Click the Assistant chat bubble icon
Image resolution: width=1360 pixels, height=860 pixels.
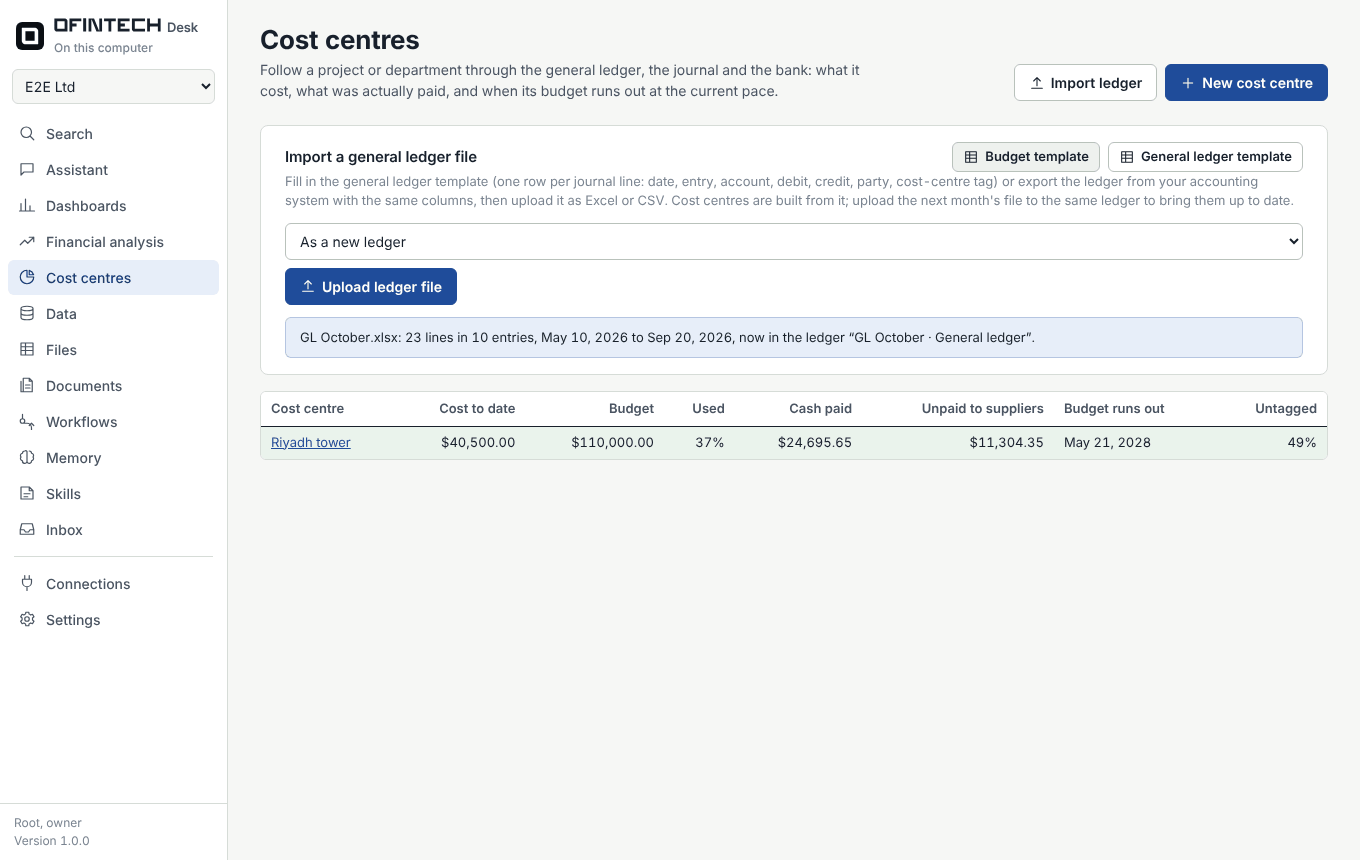coord(27,170)
